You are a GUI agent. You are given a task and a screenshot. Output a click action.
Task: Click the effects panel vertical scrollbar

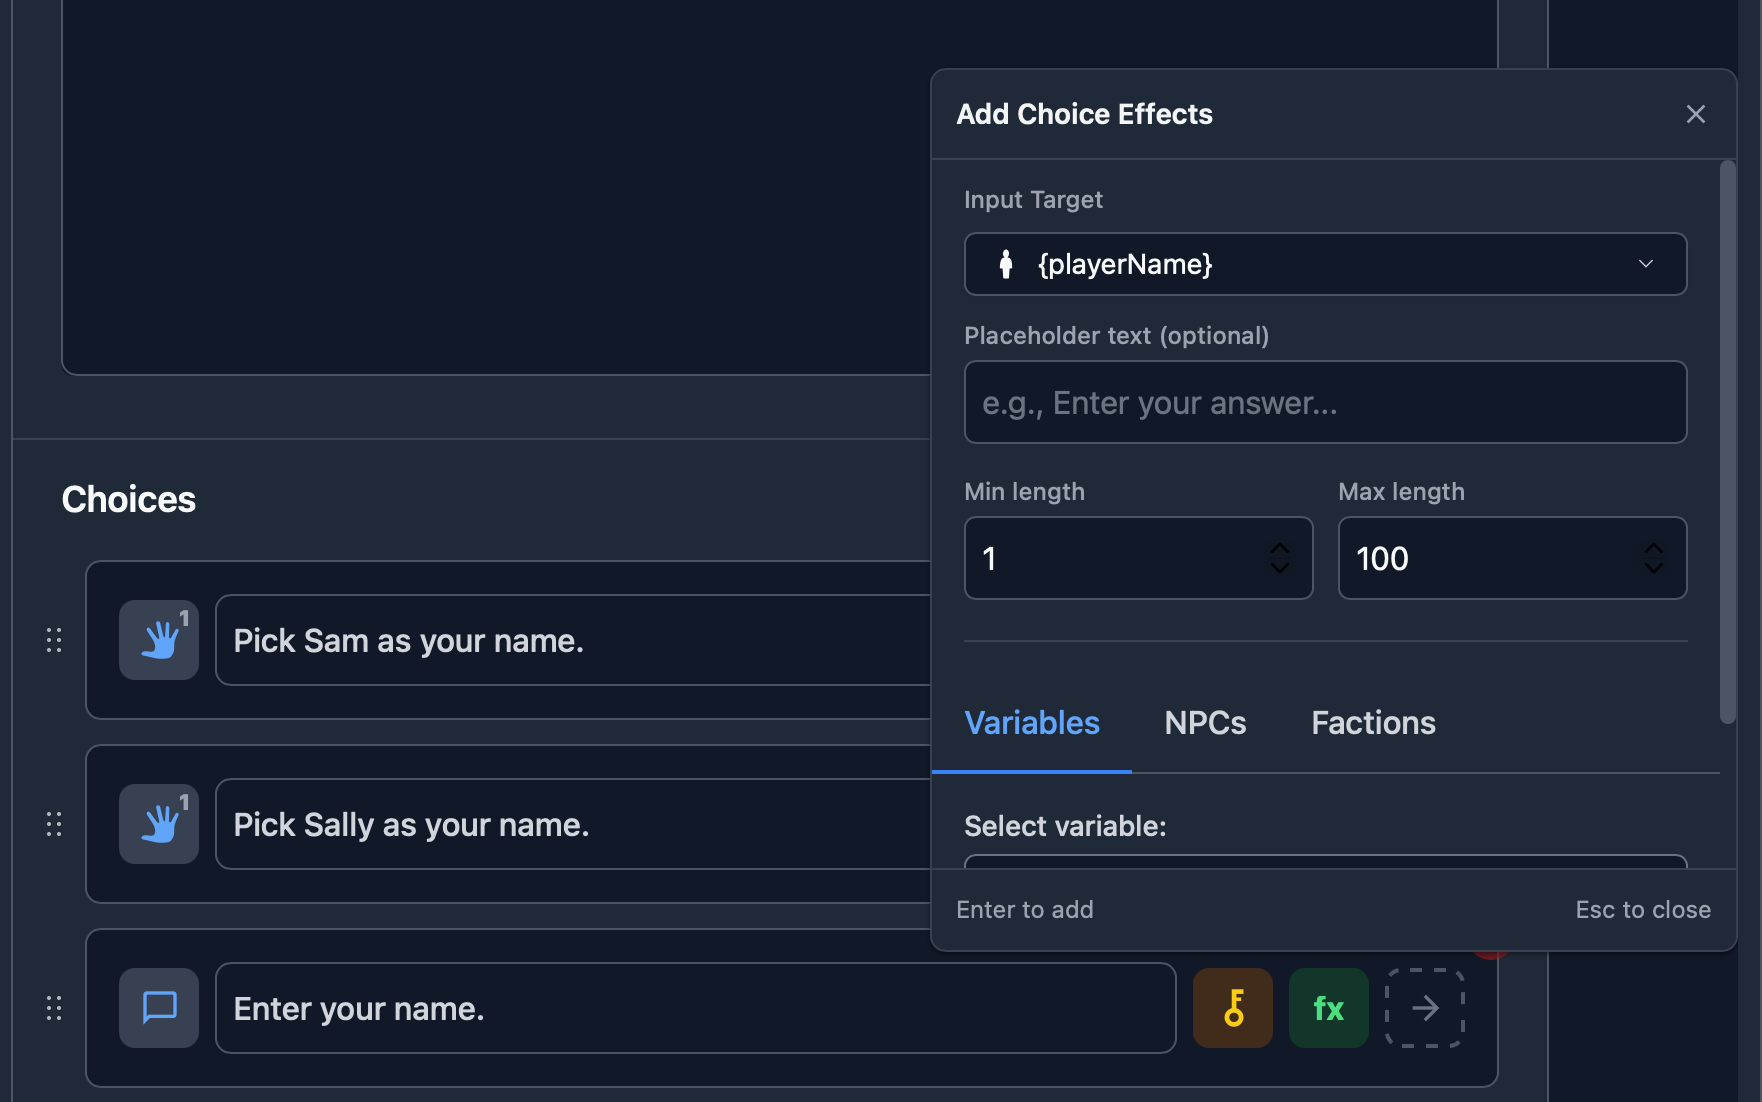click(1727, 440)
